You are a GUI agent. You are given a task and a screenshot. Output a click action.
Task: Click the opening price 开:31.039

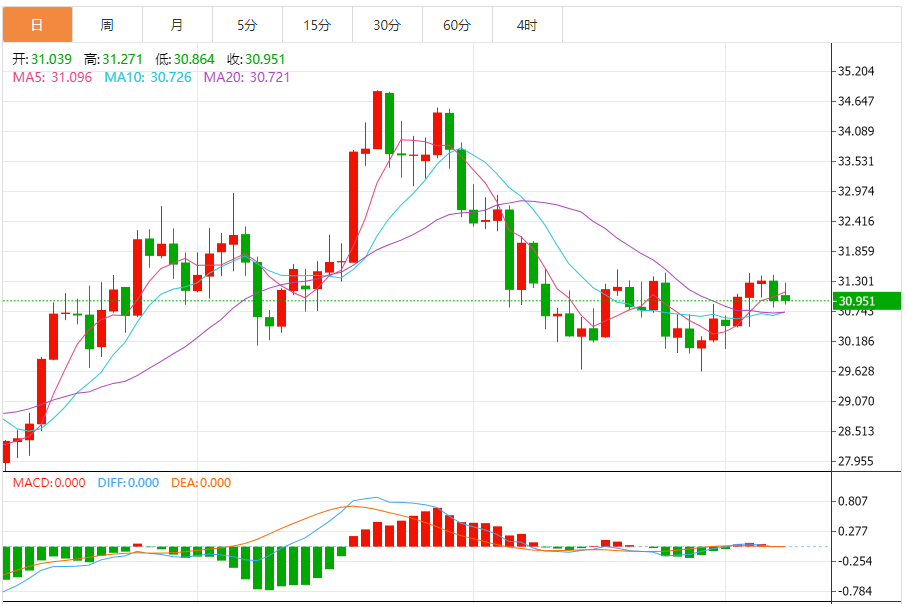point(42,59)
